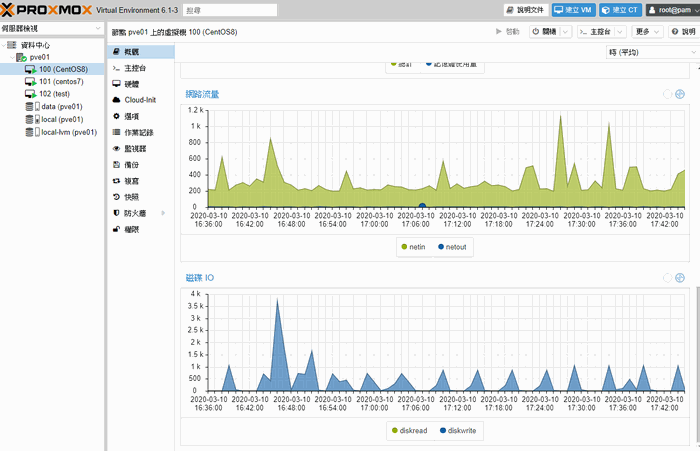Image resolution: width=700 pixels, height=451 pixels.
Task: Open the 更多 more dropdown
Action: coord(647,32)
